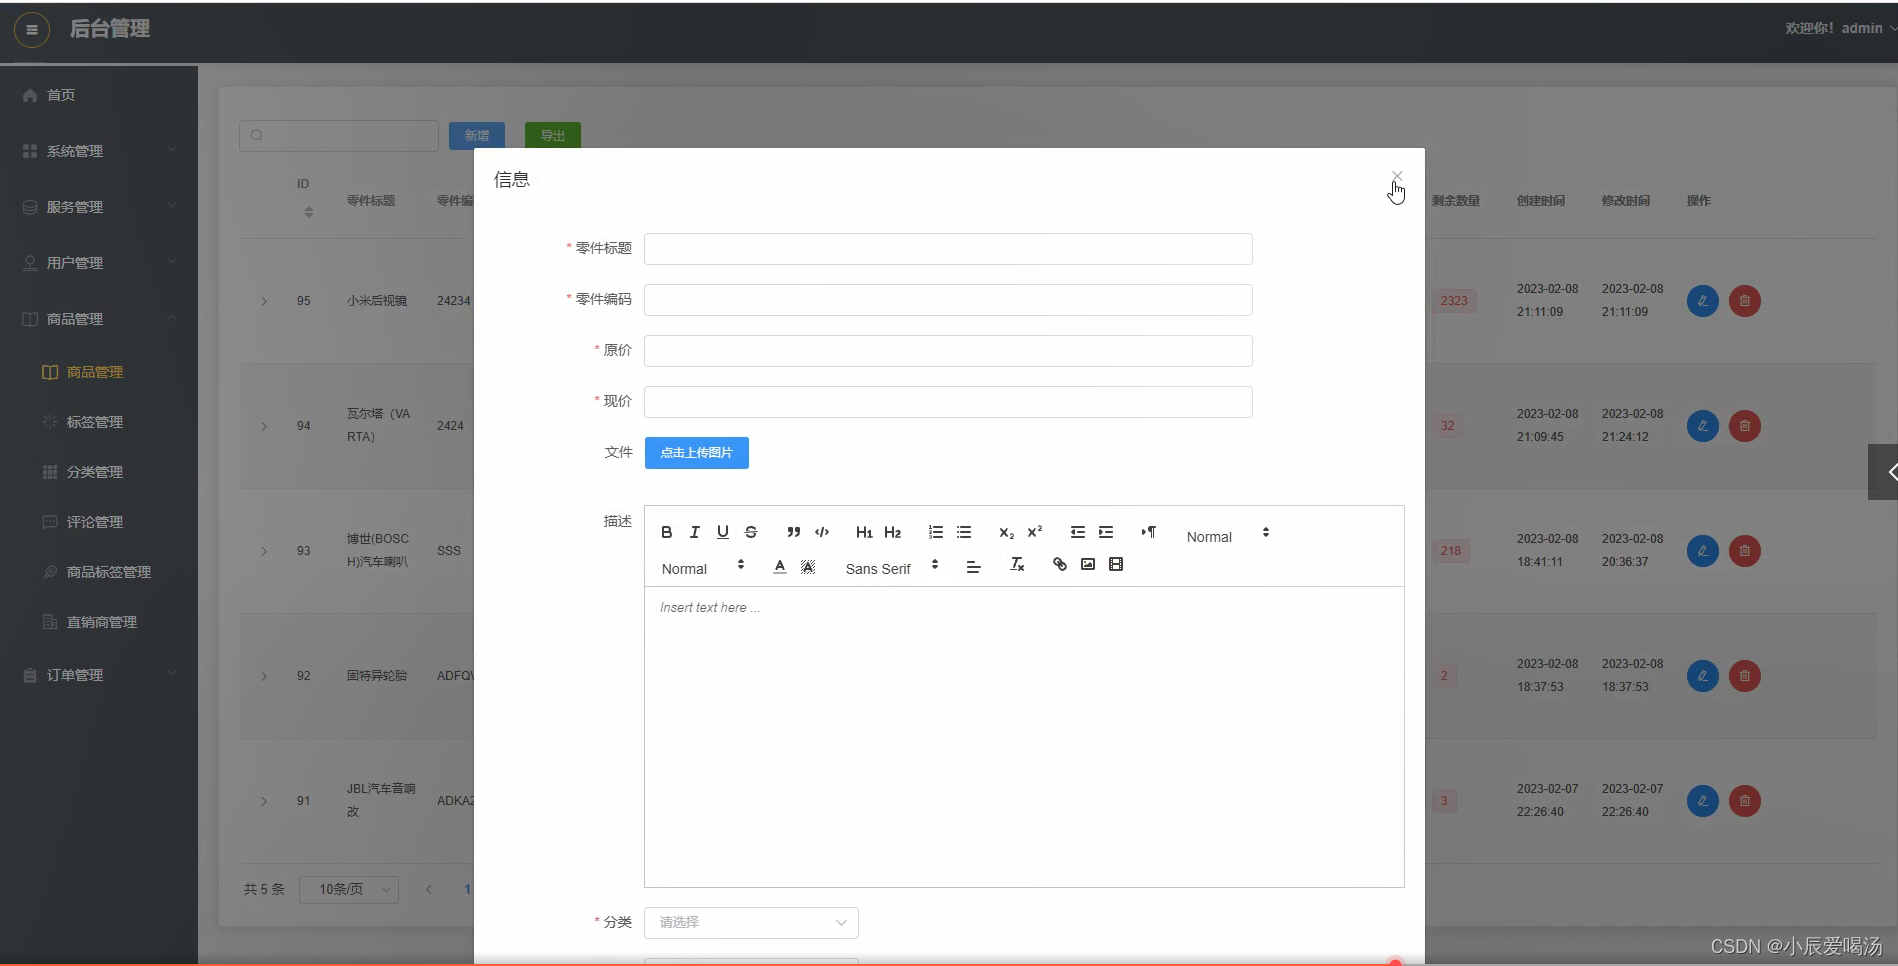Collapse the parent 商品管理 sidebar menu
The width and height of the screenshot is (1898, 966).
(x=99, y=319)
